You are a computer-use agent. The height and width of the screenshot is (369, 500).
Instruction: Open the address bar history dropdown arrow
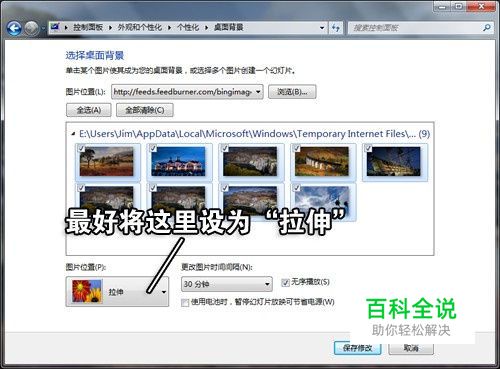point(322,28)
